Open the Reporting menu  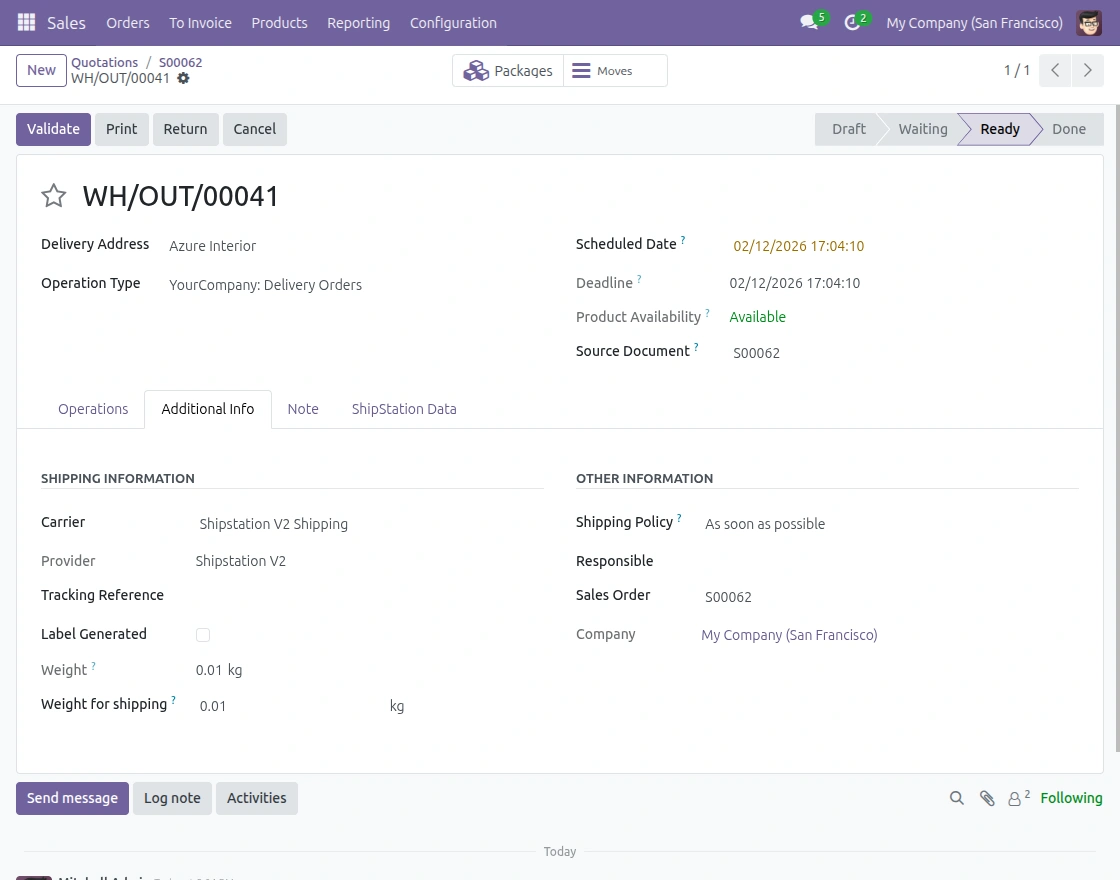coord(359,23)
